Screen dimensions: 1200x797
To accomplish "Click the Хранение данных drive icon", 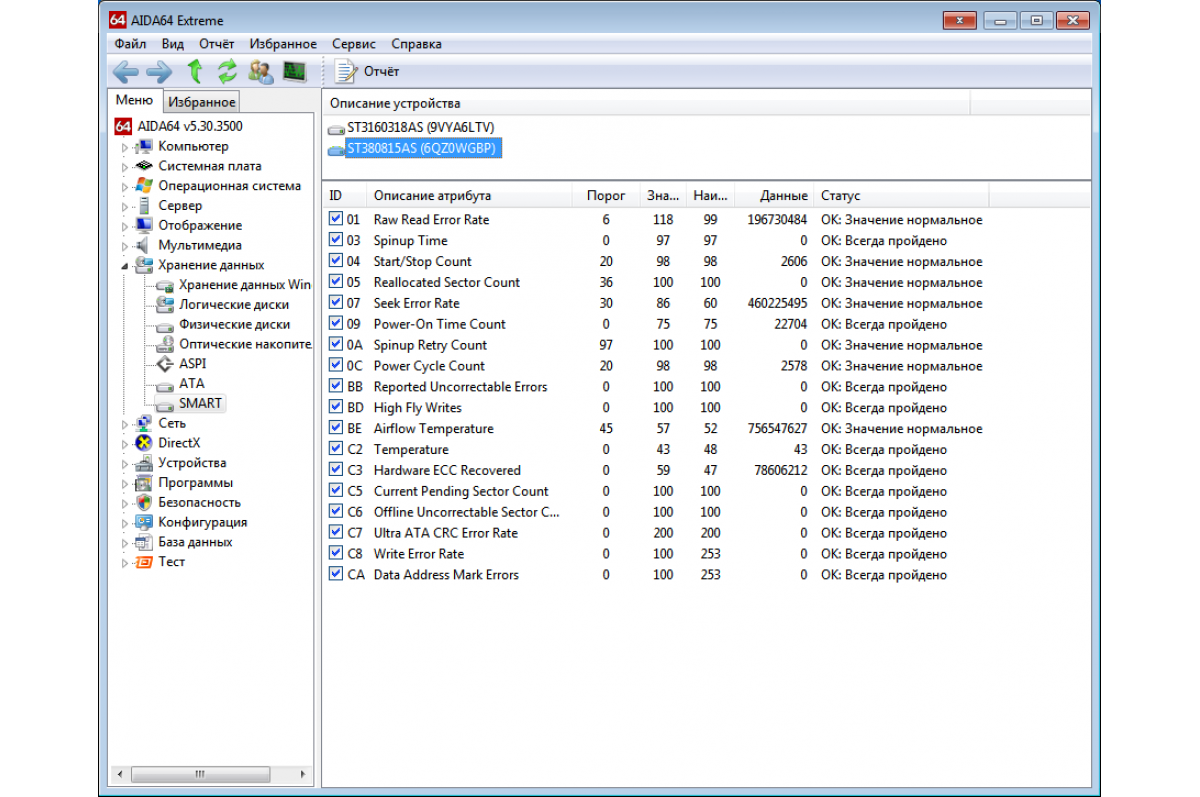I will (145, 265).
